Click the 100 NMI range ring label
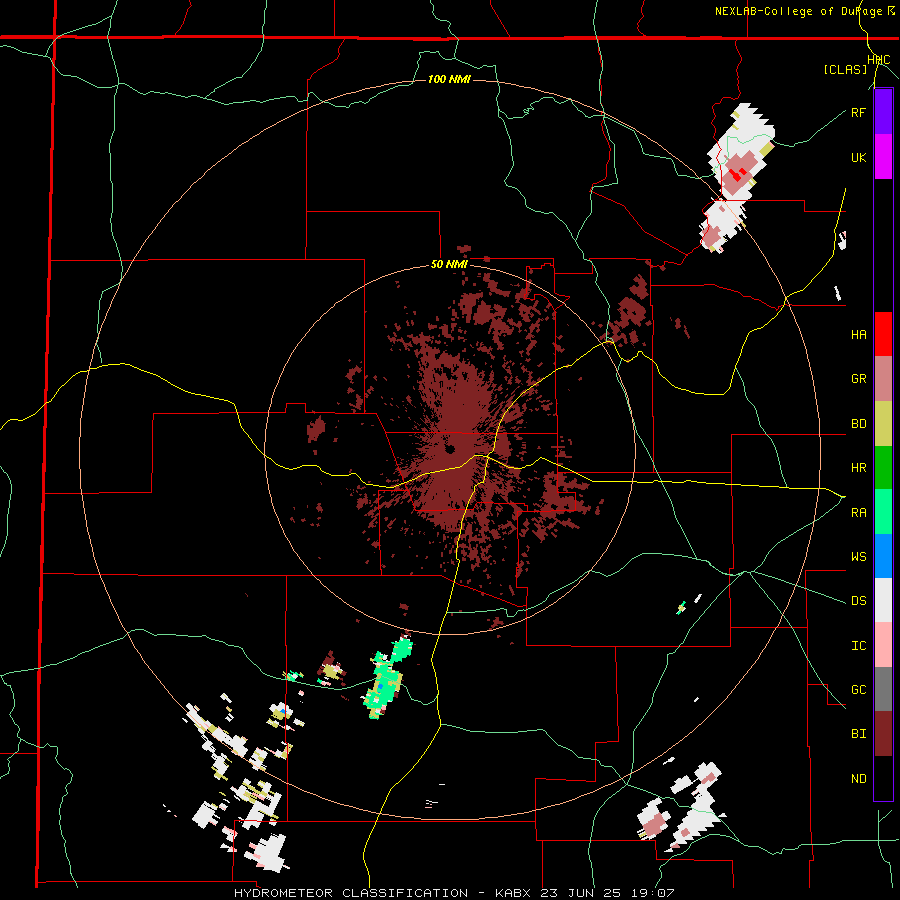The width and height of the screenshot is (900, 900). pyautogui.click(x=449, y=79)
